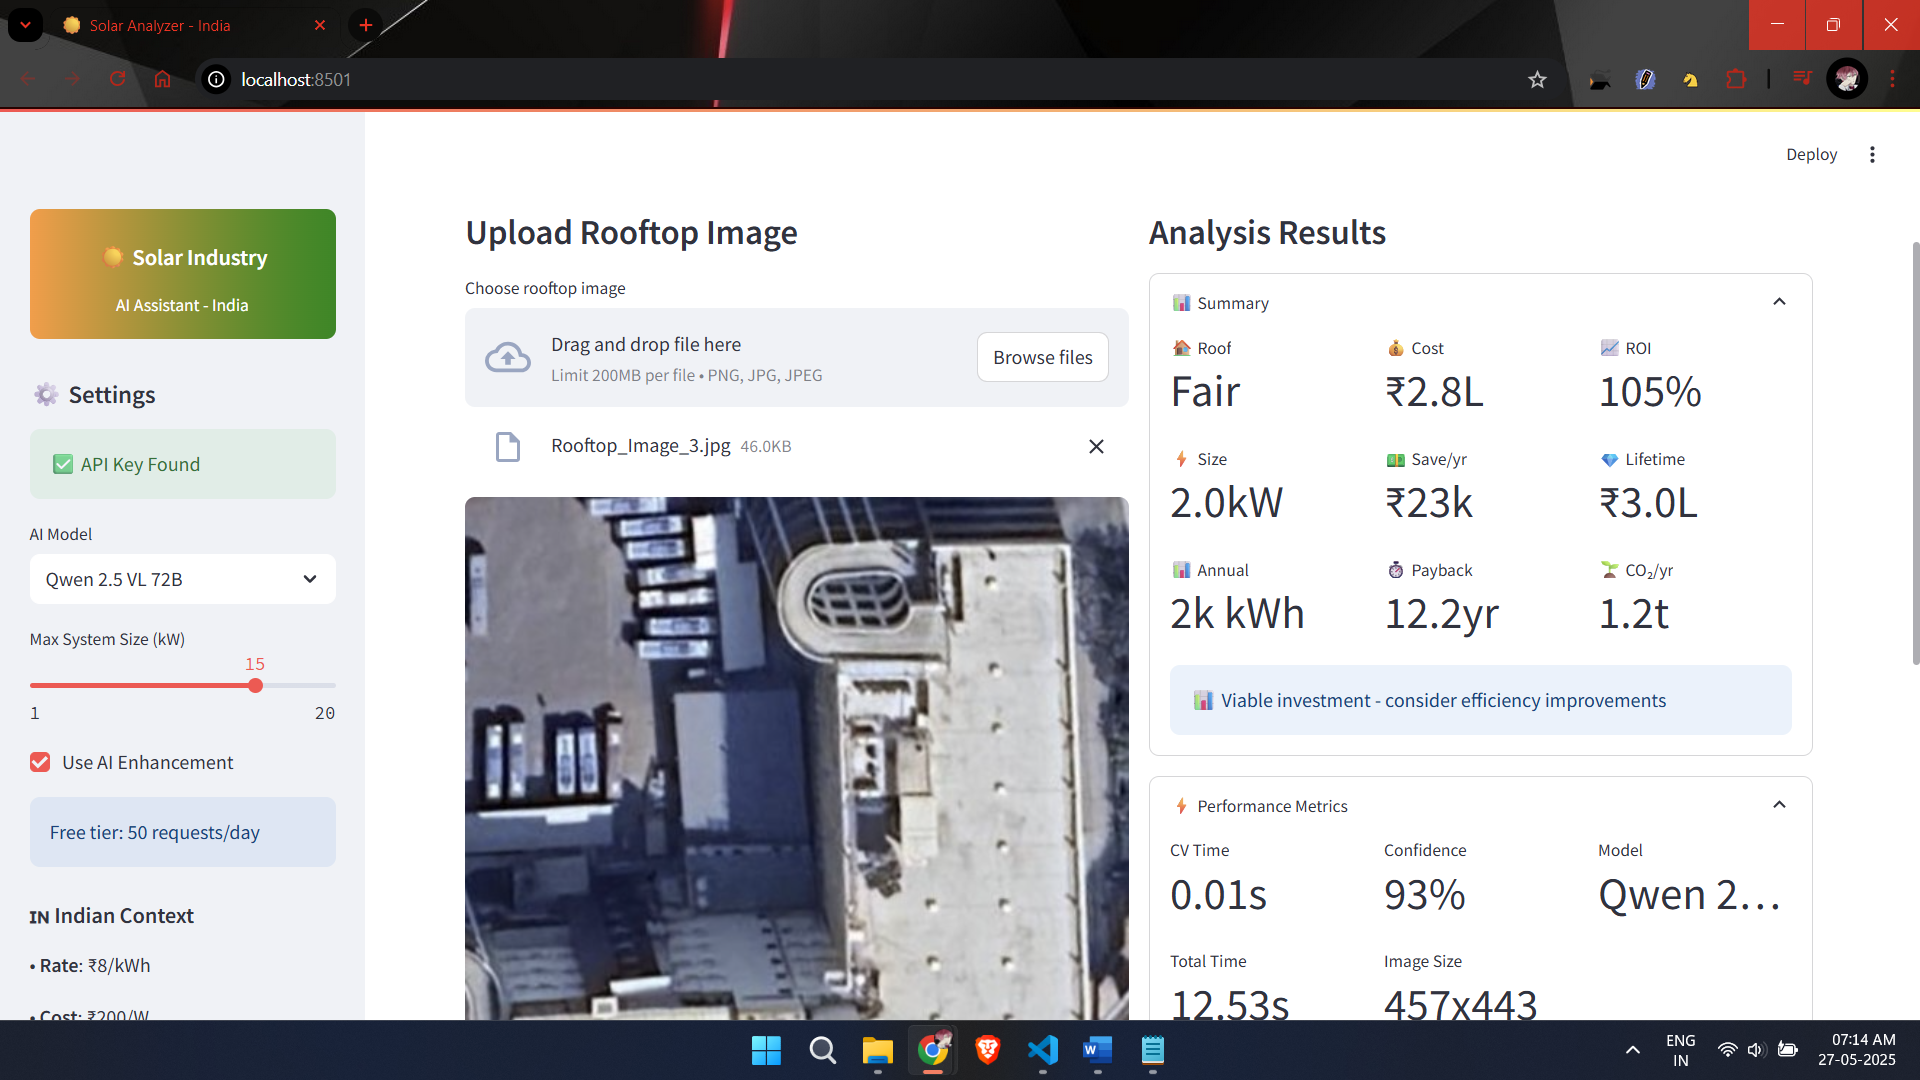Open the browser extensions puzzle icon
Image resolution: width=1920 pixels, height=1080 pixels.
[1737, 79]
